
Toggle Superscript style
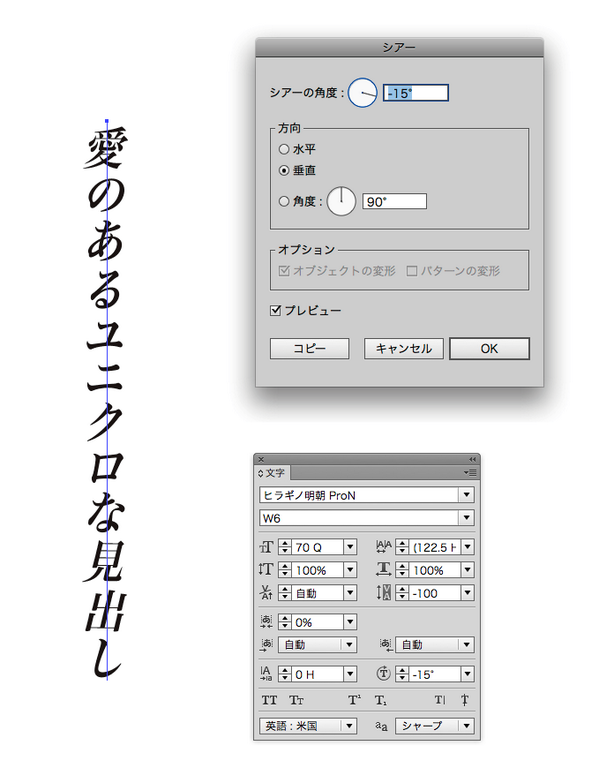[x=355, y=700]
